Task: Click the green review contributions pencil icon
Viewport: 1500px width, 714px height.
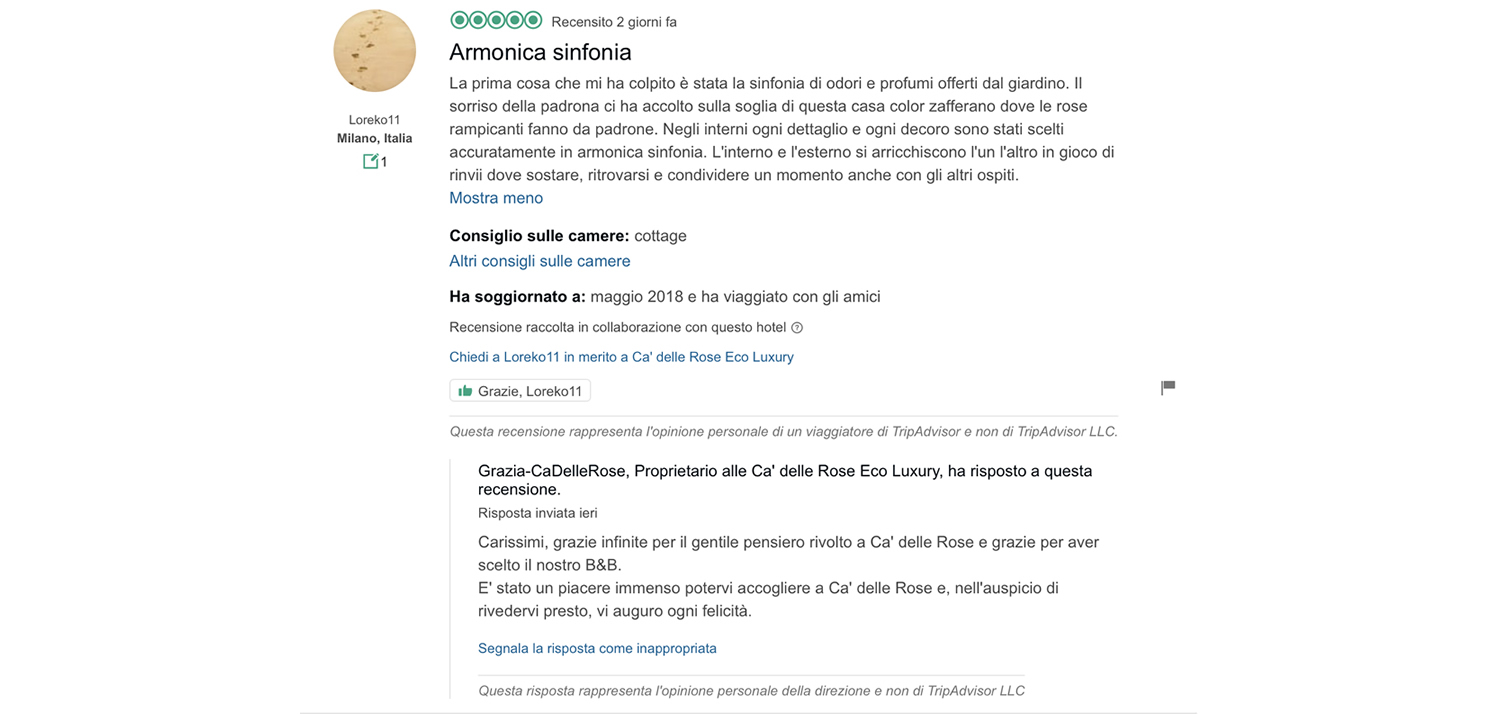Action: [x=370, y=161]
